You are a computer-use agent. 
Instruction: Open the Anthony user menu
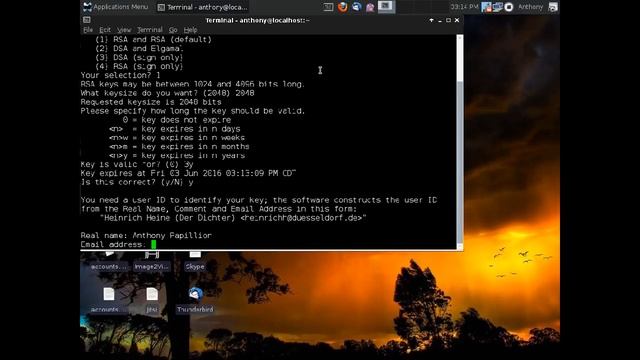click(x=530, y=7)
